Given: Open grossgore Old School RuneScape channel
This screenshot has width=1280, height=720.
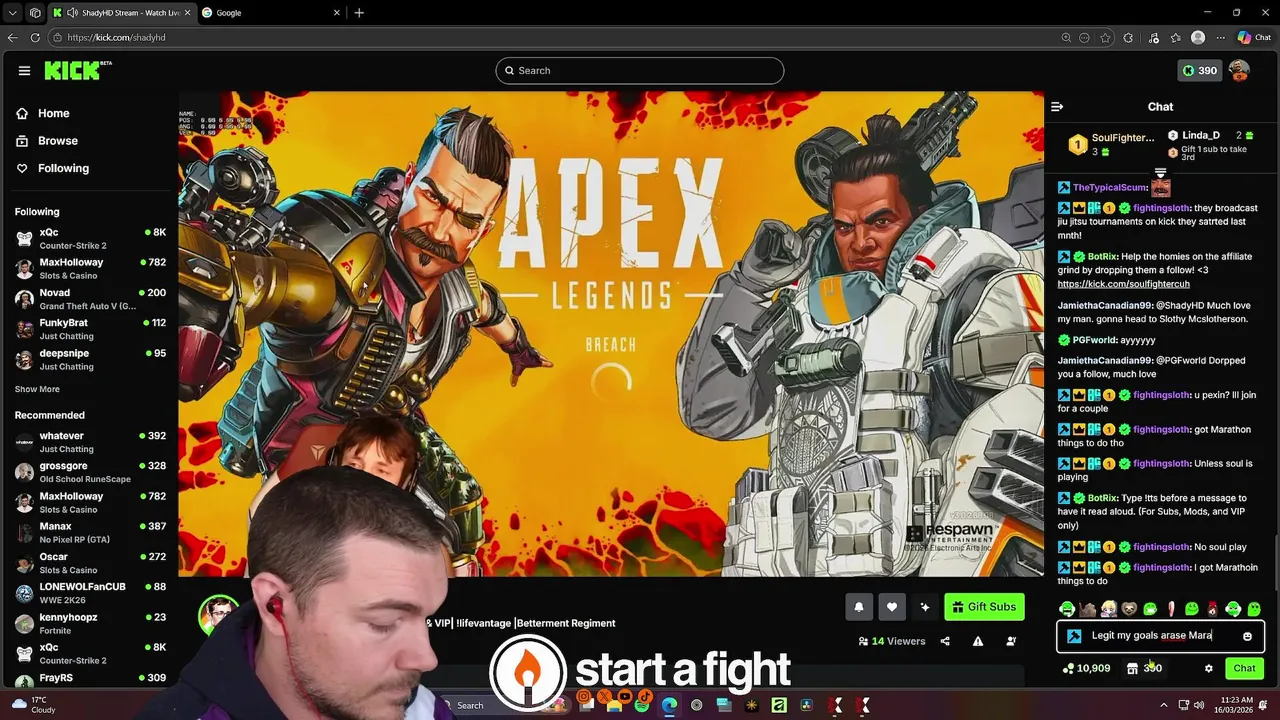Looking at the screenshot, I should pyautogui.click(x=90, y=472).
